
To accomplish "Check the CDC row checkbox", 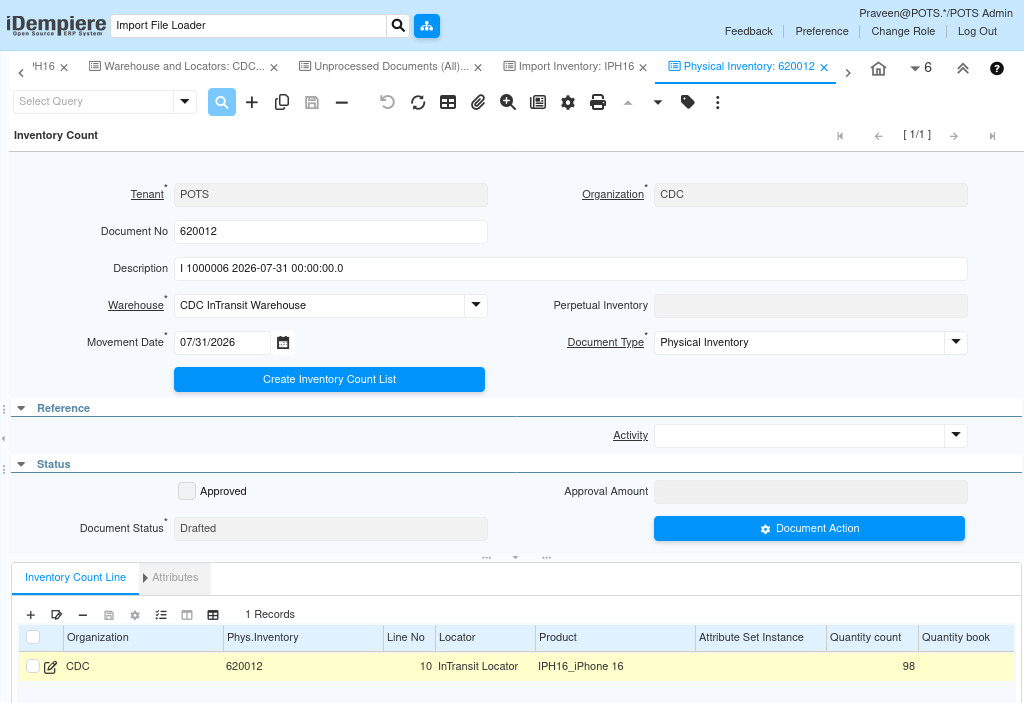I will [33, 666].
